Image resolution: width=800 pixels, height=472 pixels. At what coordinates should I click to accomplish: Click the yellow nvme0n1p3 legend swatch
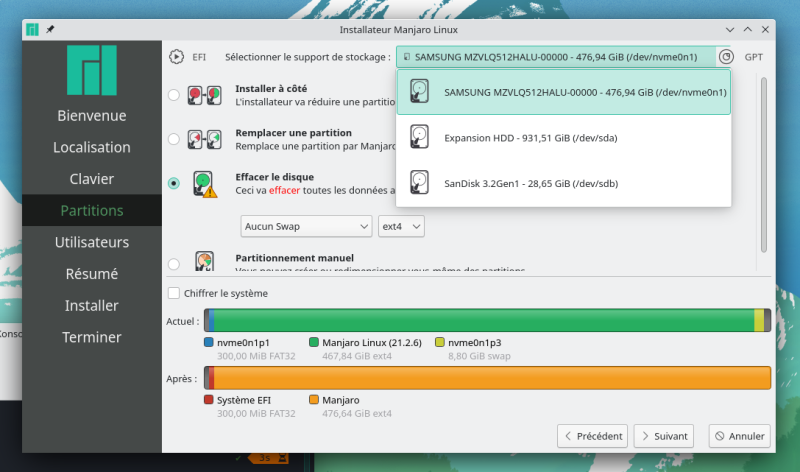point(440,342)
